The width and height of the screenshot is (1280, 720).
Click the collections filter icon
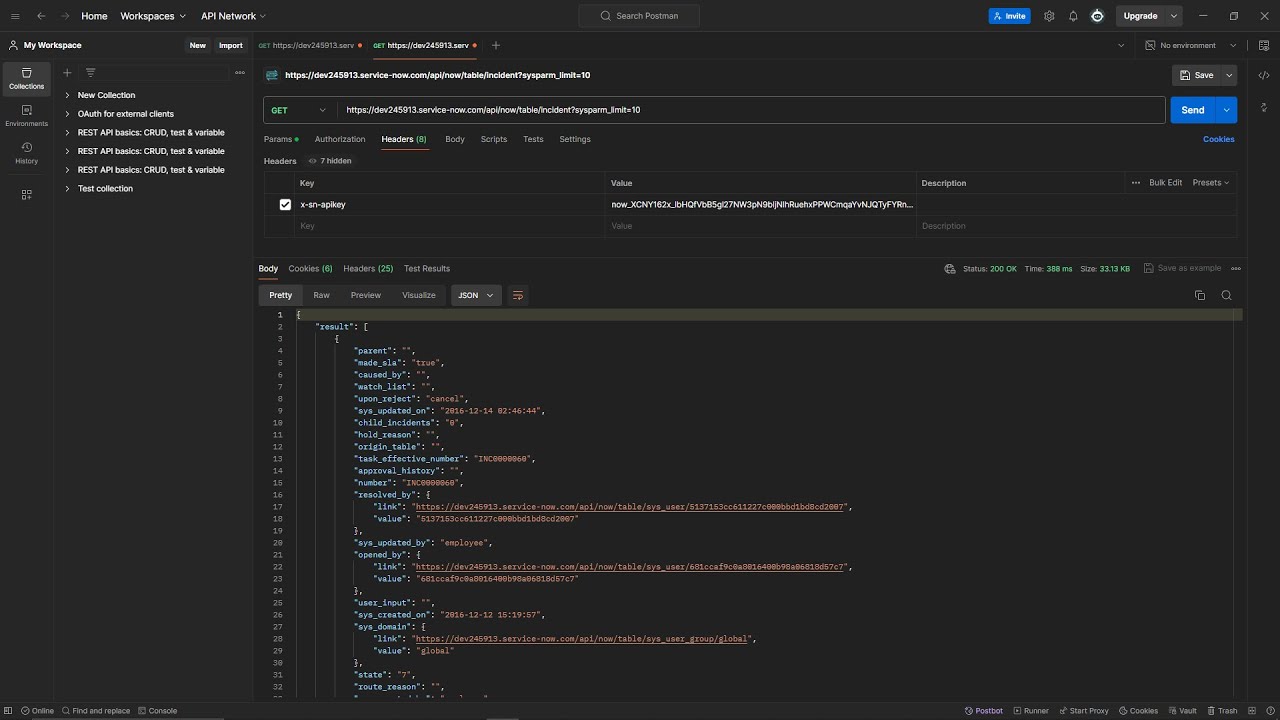tap(90, 72)
